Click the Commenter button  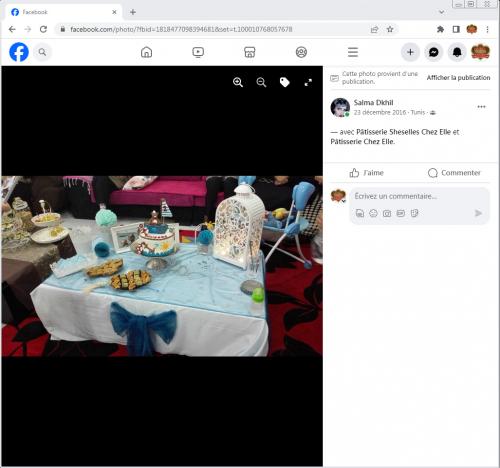coord(454,173)
